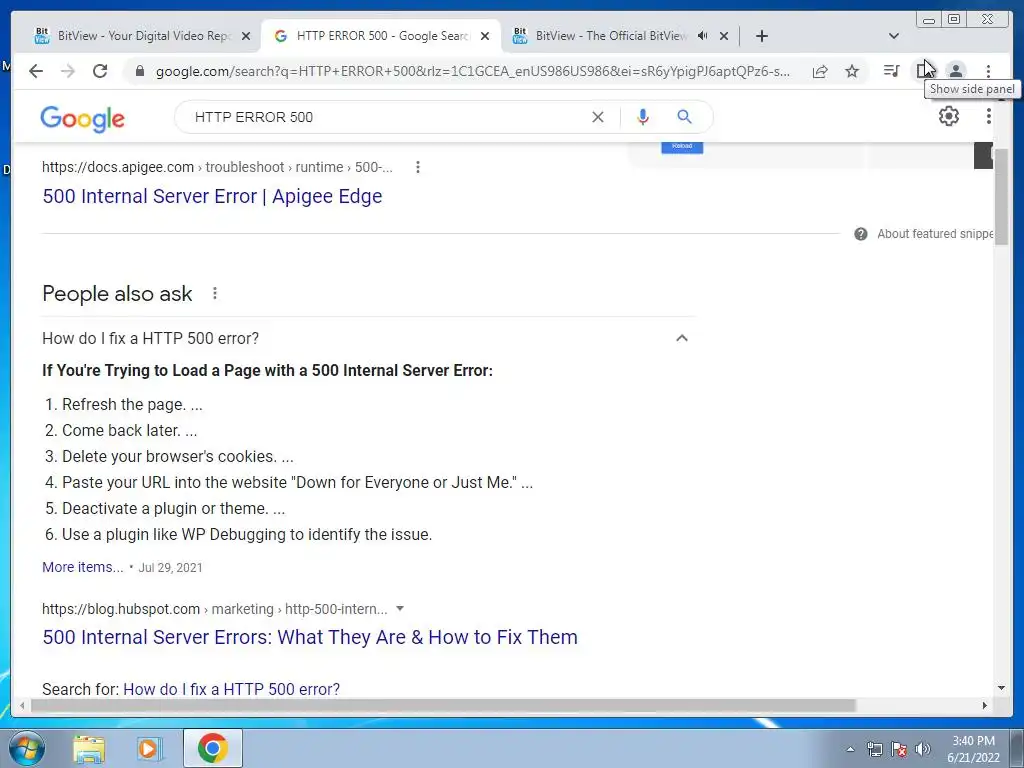Viewport: 1024px width, 768px height.
Task: Click the horizontal scrollbar right arrow
Action: (985, 705)
